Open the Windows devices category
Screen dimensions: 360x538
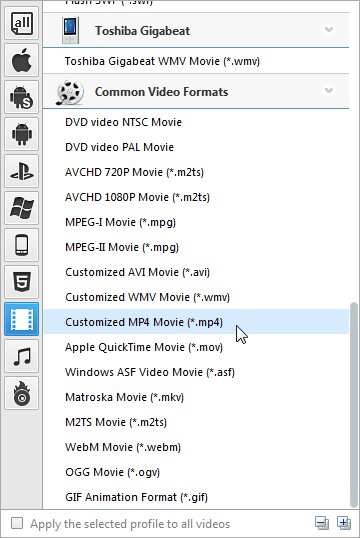click(22, 208)
